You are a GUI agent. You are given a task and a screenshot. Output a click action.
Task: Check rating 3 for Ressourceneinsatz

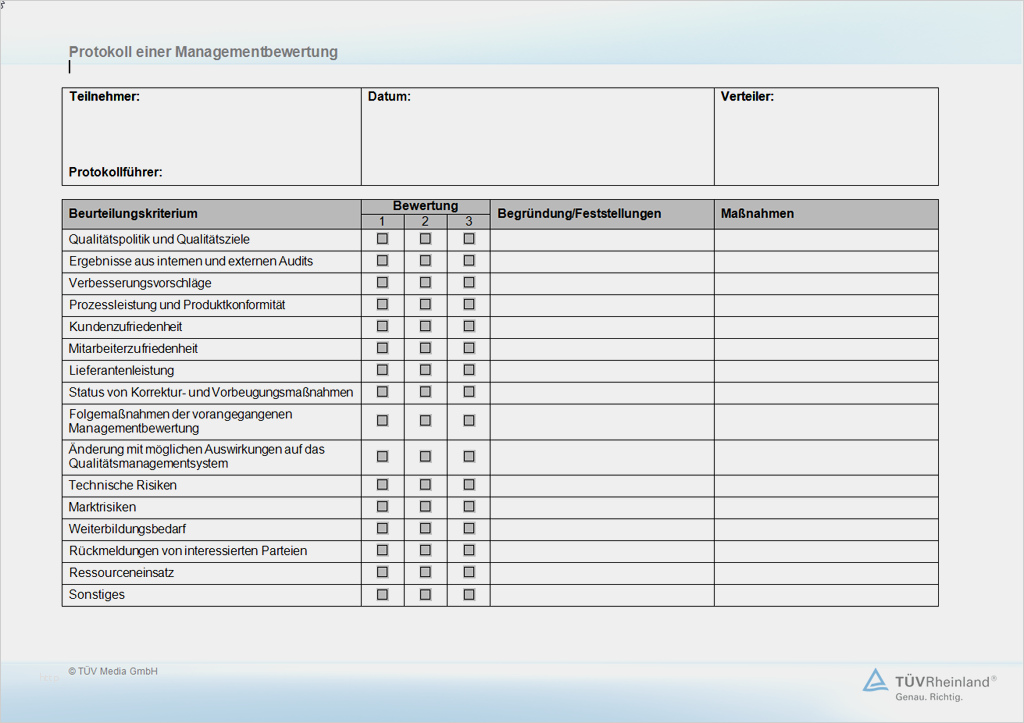469,572
